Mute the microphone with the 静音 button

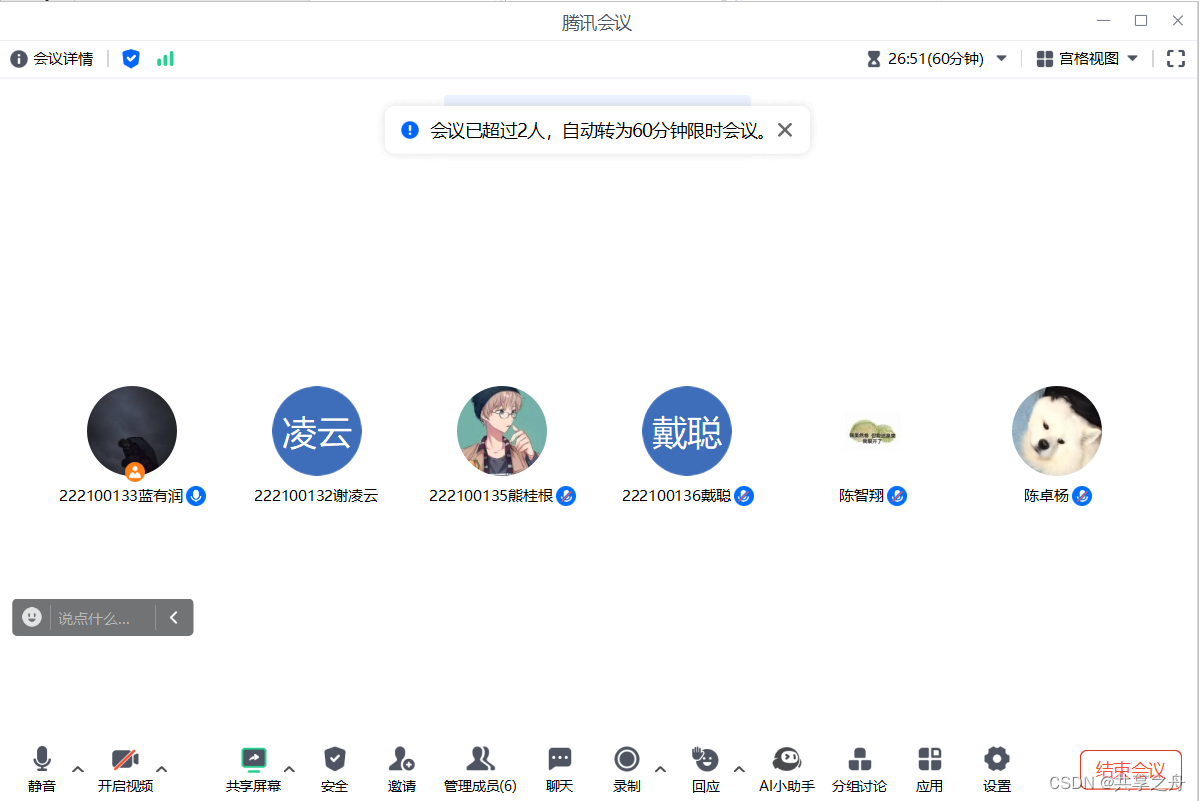point(42,769)
